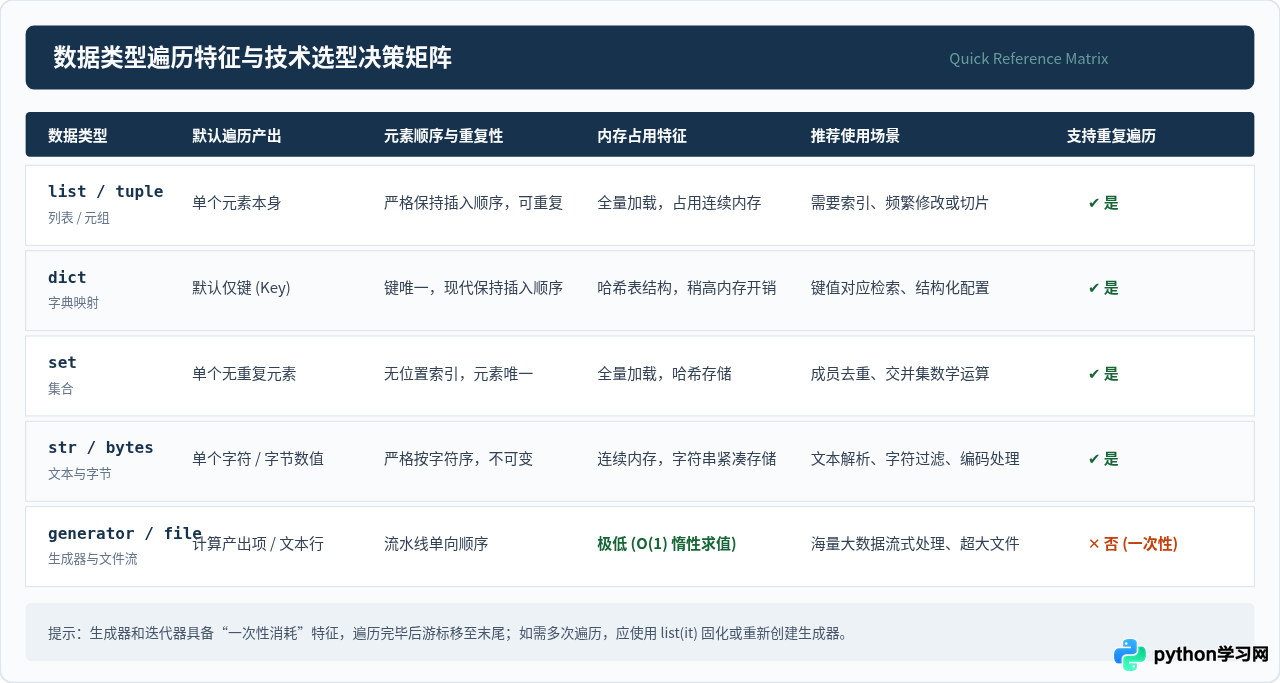Click '严格保持插入顺序，可重复' cell
This screenshot has width=1280, height=683.
coord(474,203)
